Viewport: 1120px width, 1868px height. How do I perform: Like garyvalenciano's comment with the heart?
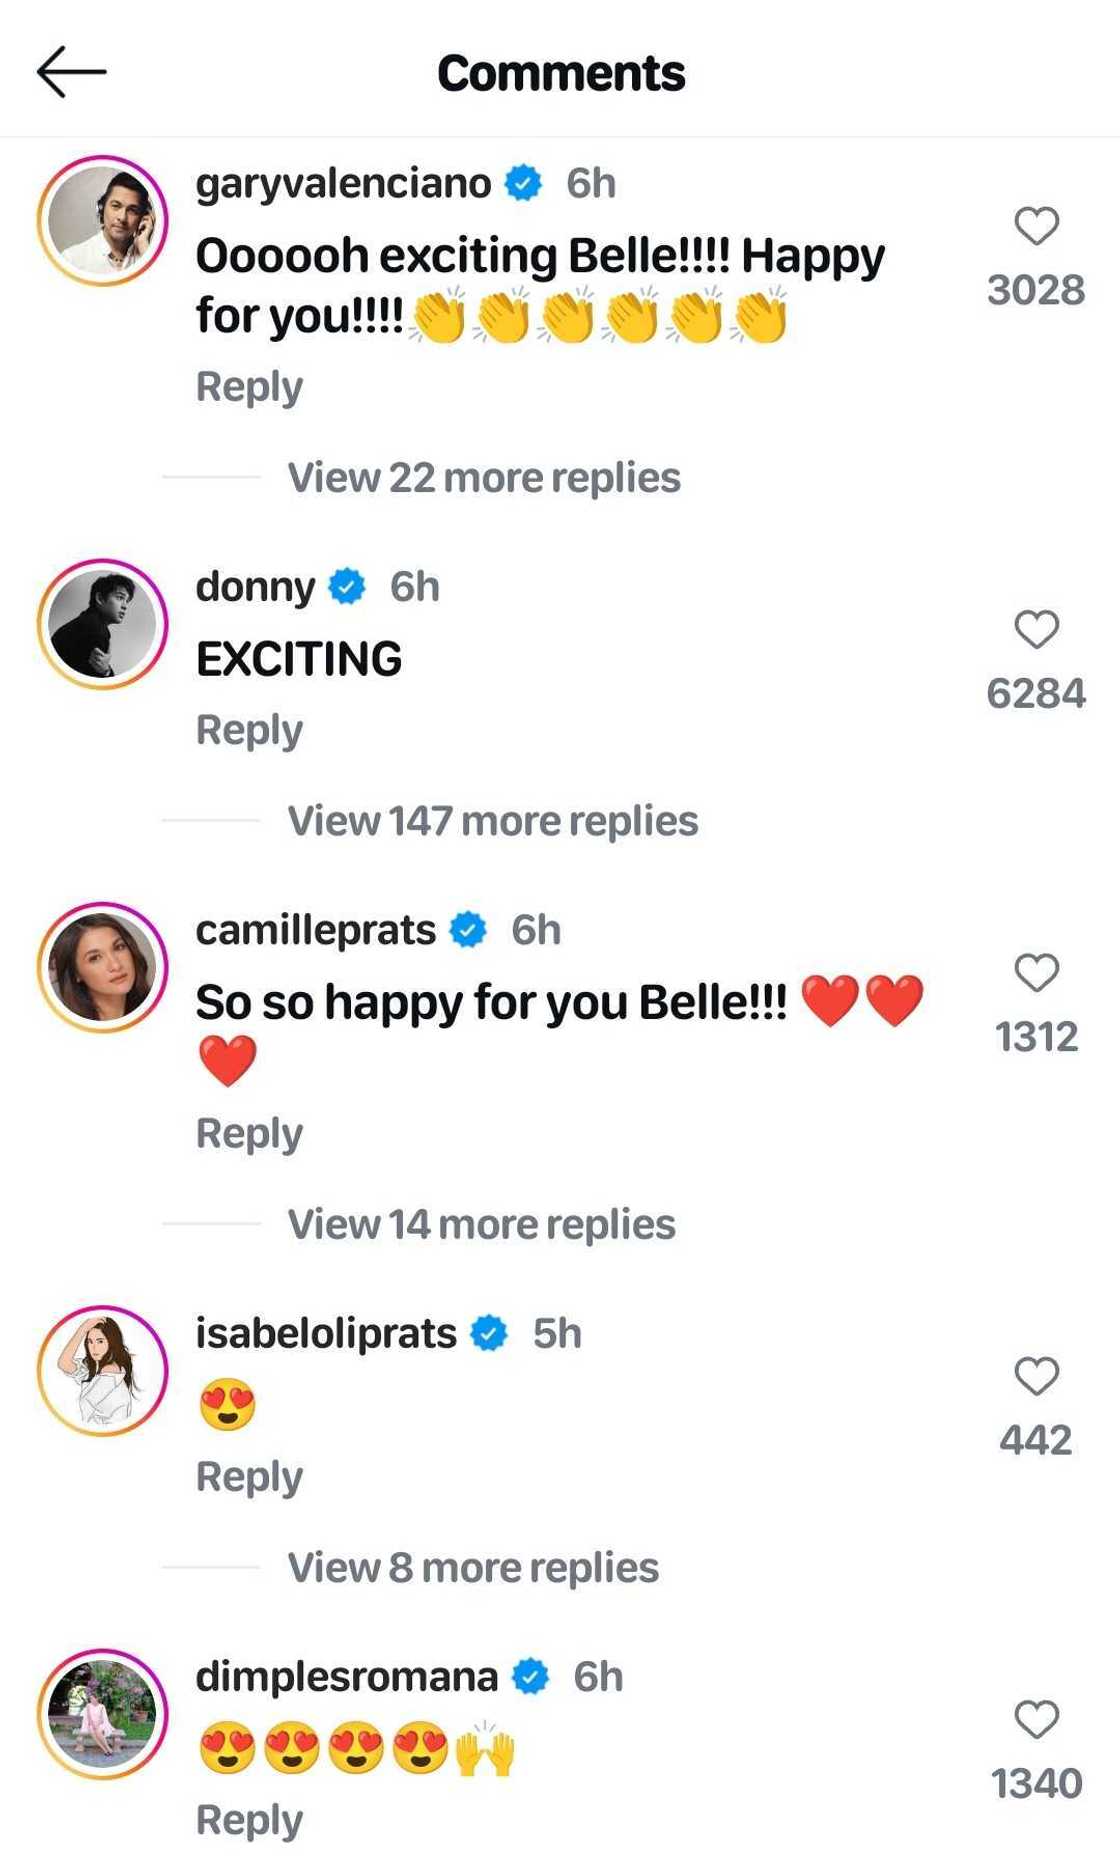(1036, 227)
